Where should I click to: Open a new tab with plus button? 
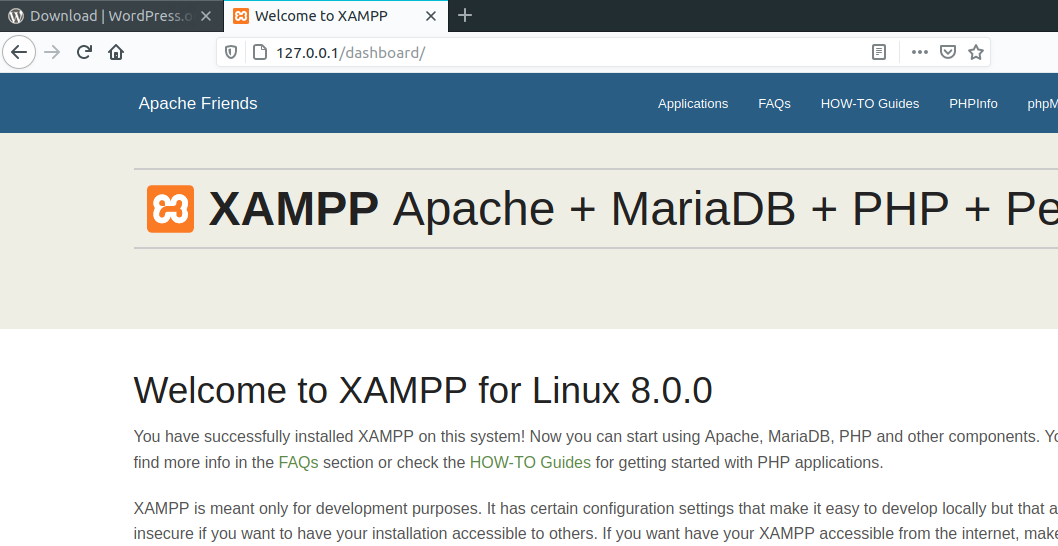[x=464, y=16]
